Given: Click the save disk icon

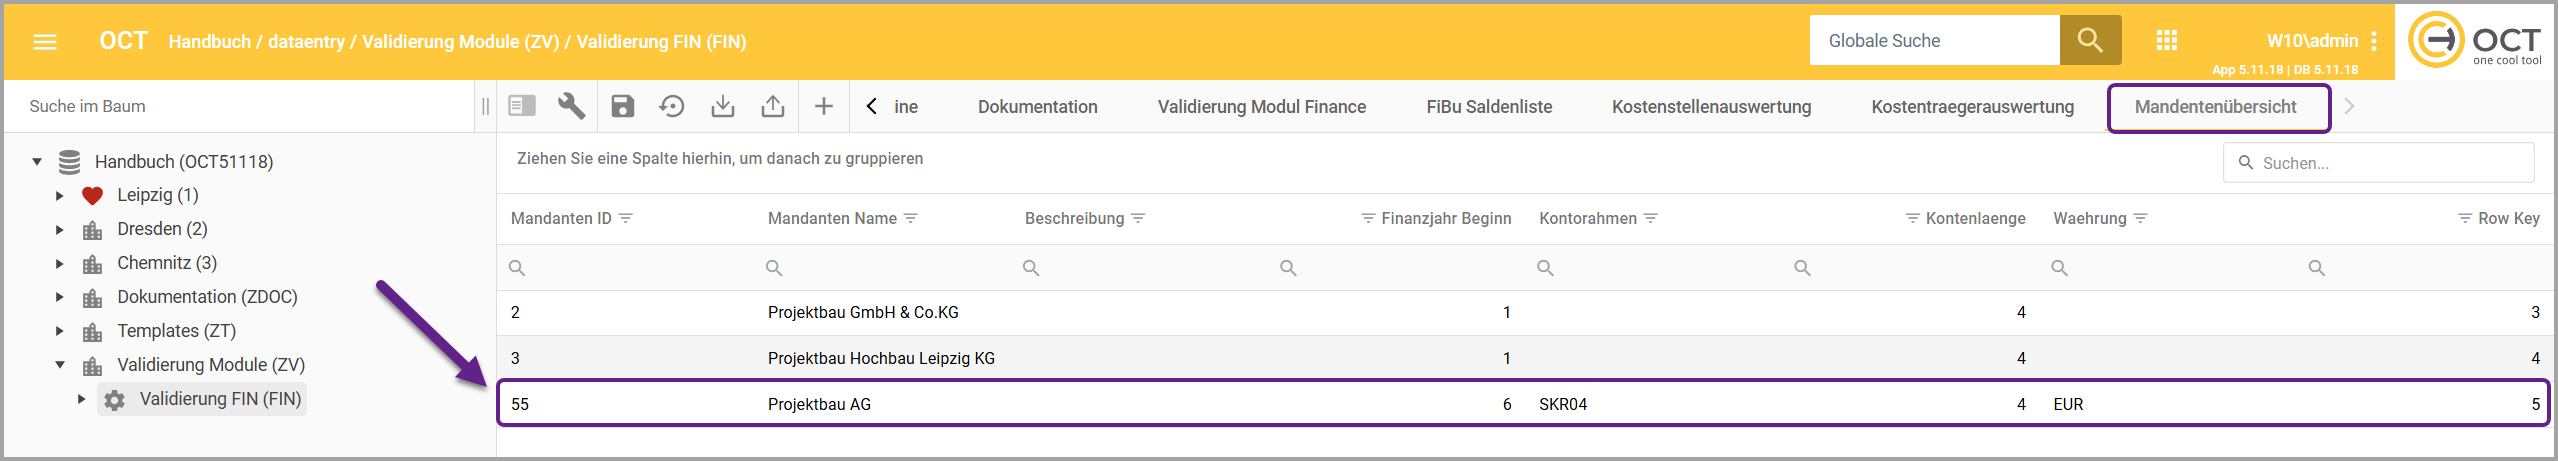Looking at the screenshot, I should click(623, 106).
